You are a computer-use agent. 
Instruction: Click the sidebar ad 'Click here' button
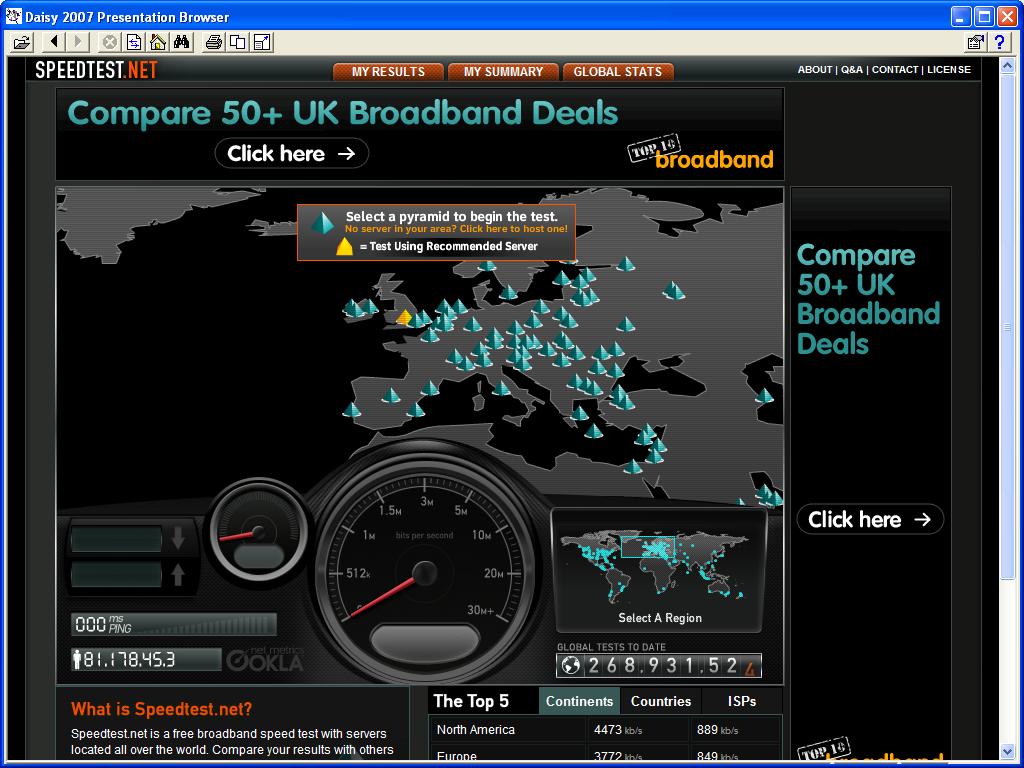pyautogui.click(x=870, y=519)
